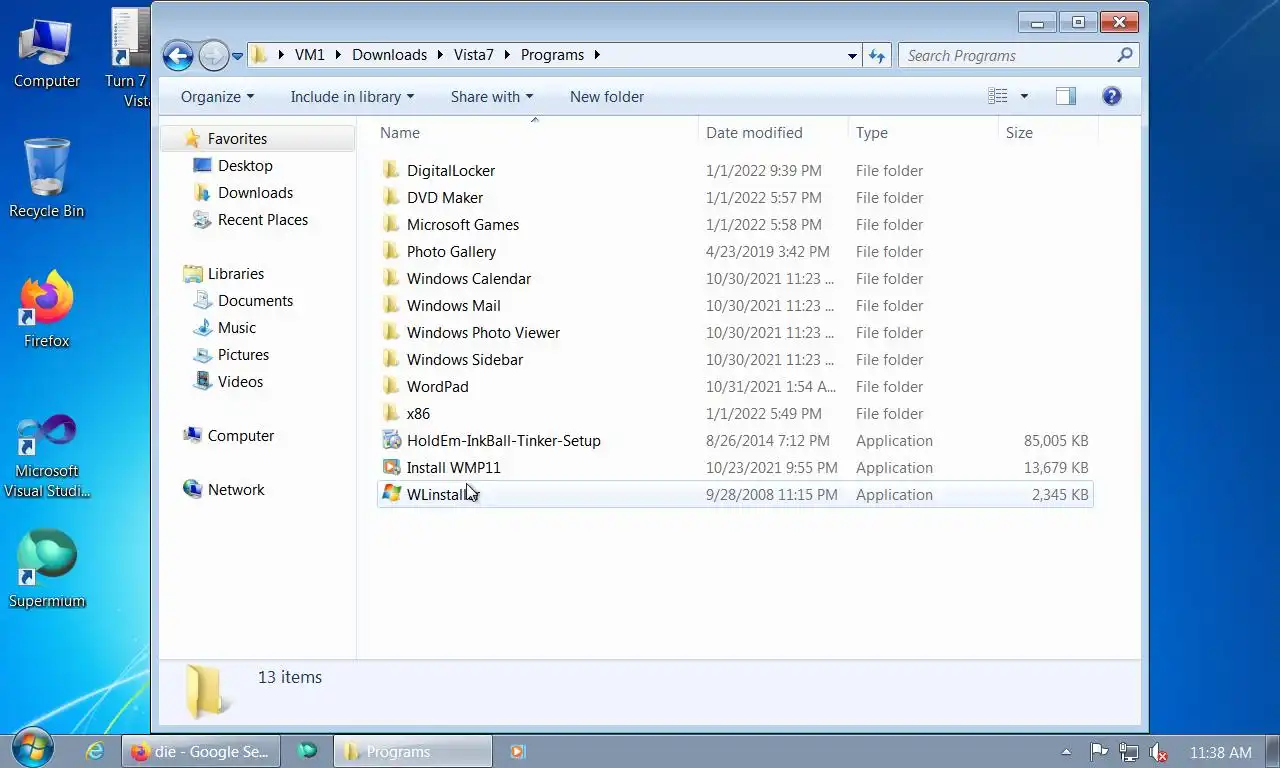This screenshot has height=768, width=1280.
Task: Select the Windows Calendar folder icon
Action: pos(391,278)
